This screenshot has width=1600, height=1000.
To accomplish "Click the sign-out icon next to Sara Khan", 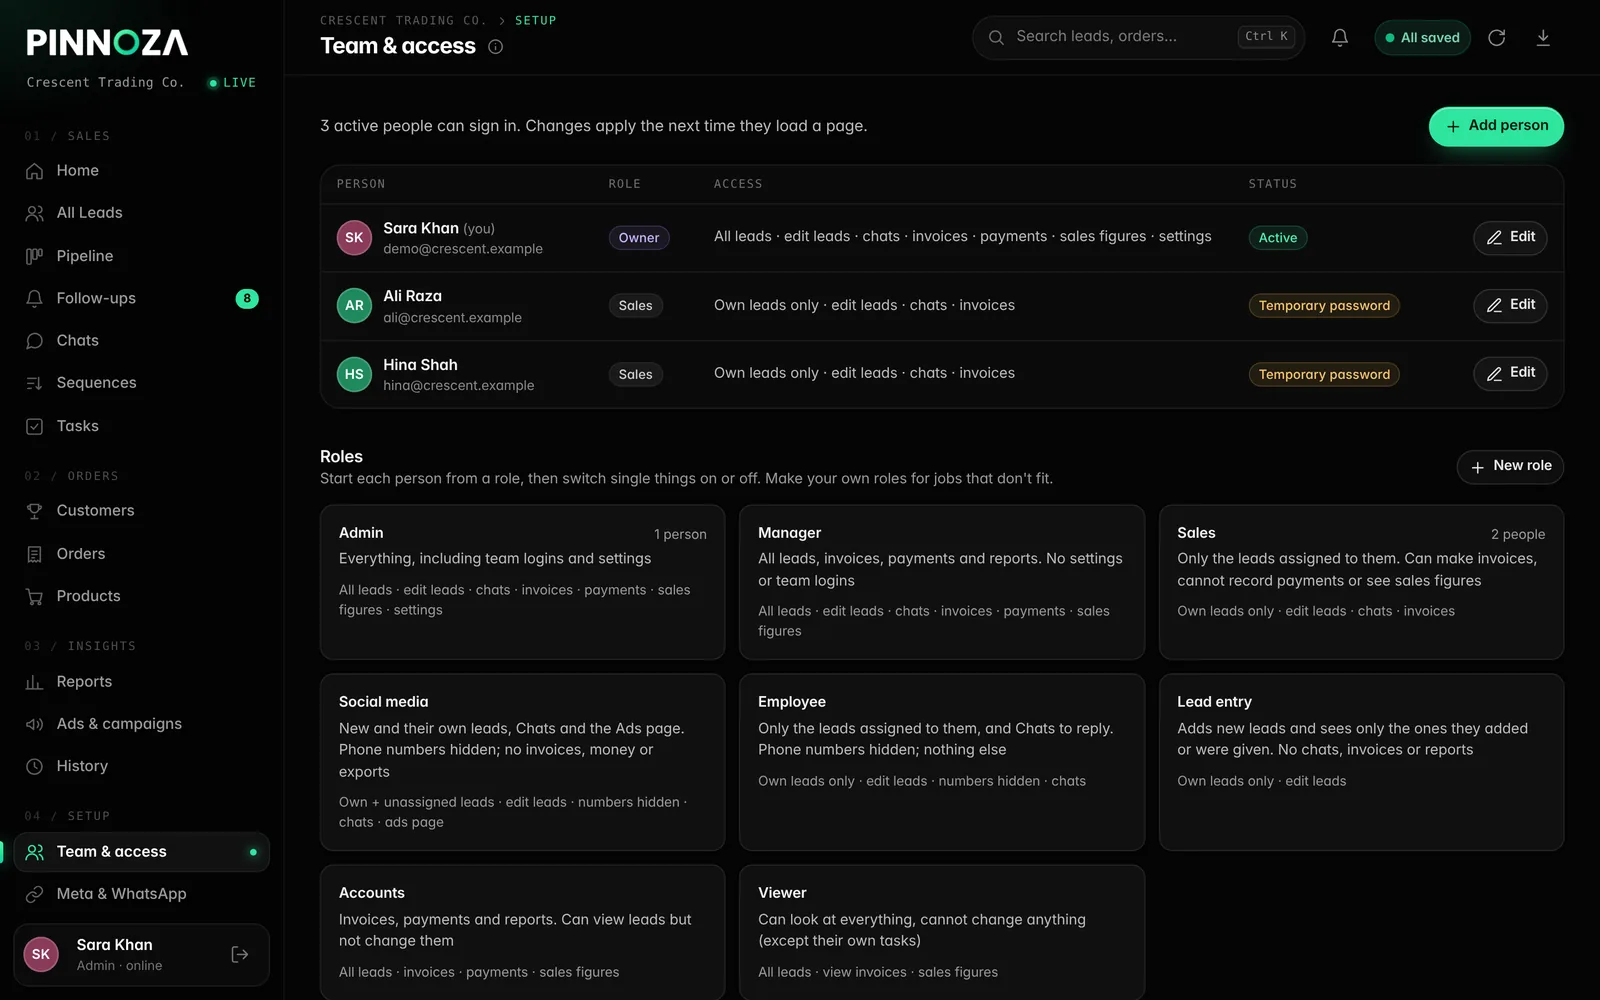I will click(x=240, y=955).
